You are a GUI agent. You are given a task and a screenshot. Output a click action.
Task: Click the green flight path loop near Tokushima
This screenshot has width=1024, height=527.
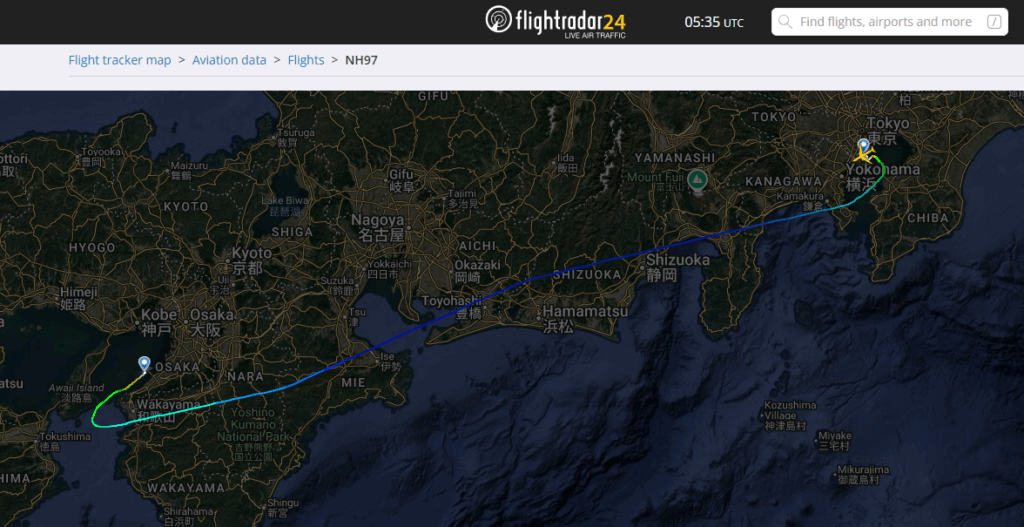tap(97, 411)
